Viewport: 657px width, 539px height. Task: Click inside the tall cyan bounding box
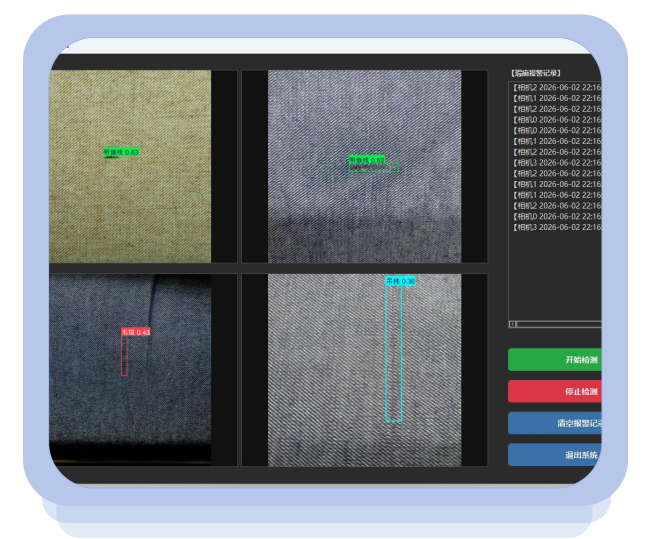(x=394, y=353)
